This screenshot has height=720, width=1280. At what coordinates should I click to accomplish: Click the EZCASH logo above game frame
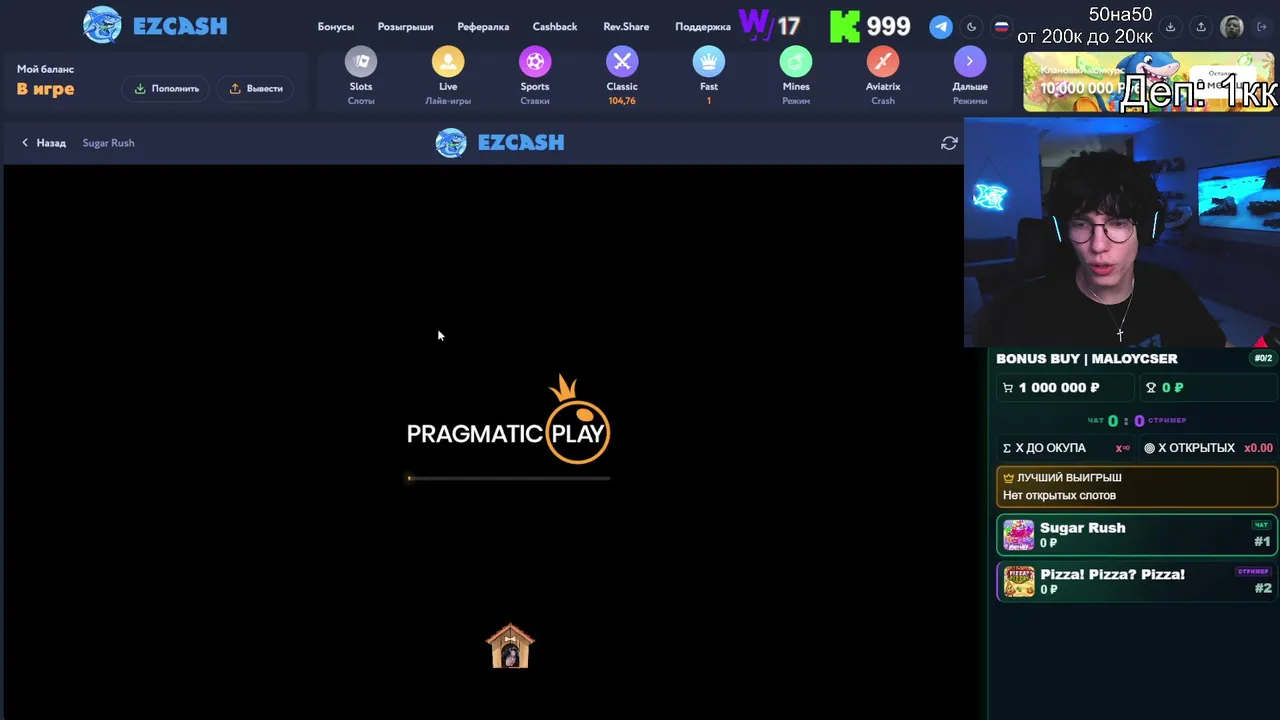point(500,143)
